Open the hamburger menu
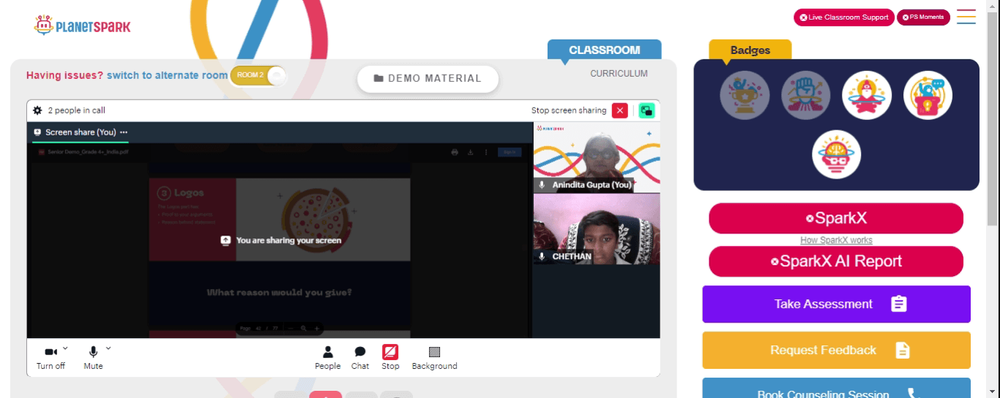Screen dimensions: 1000x398 pos(966,17)
